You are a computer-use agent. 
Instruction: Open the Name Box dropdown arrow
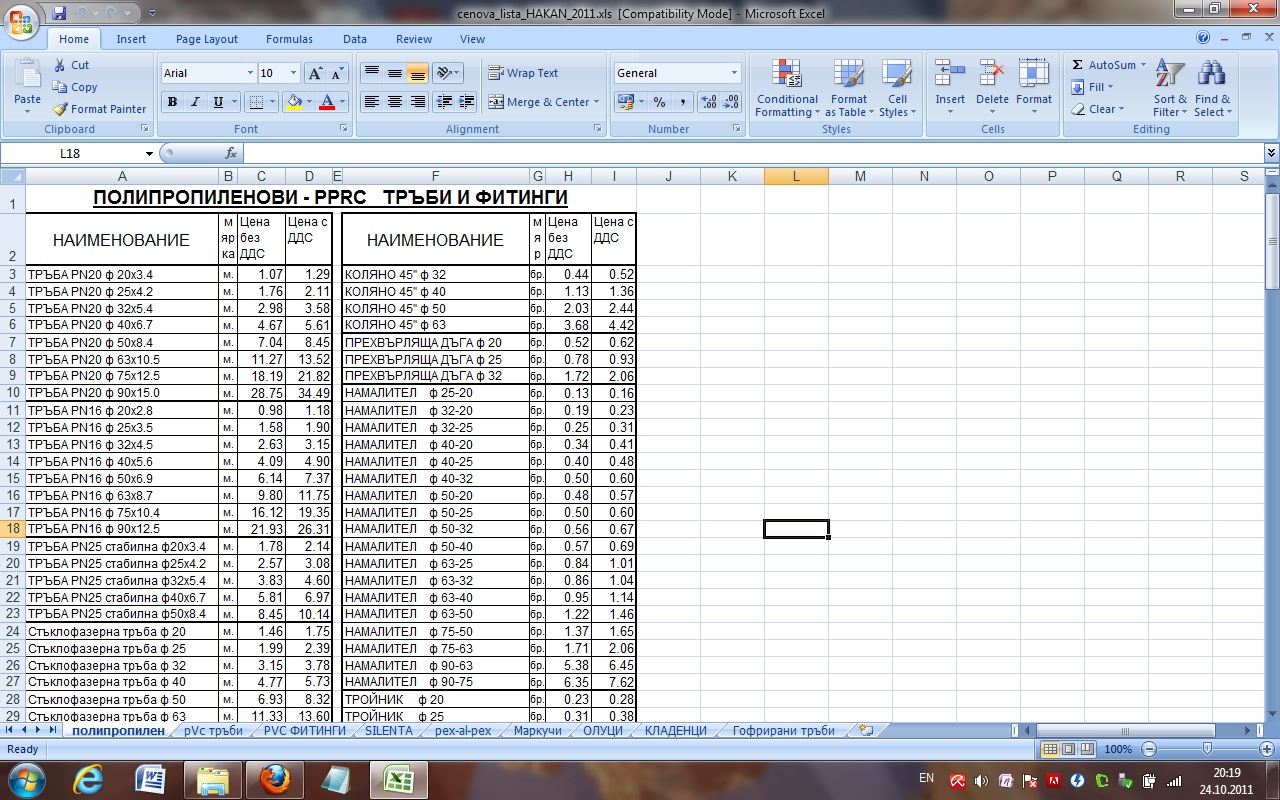point(150,153)
